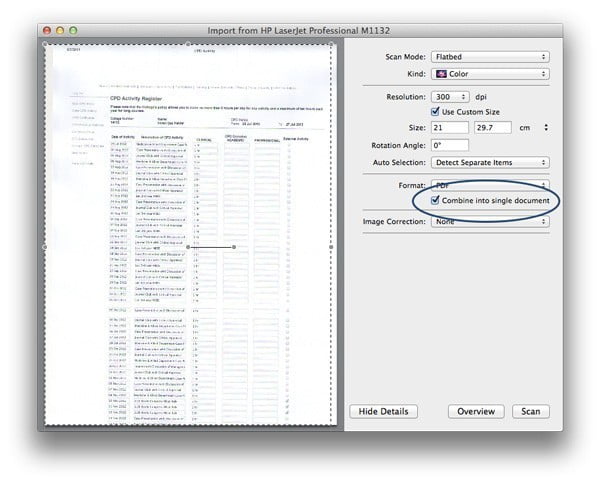Open Auto Selection dropdown Detect Separate Items

tap(490, 162)
